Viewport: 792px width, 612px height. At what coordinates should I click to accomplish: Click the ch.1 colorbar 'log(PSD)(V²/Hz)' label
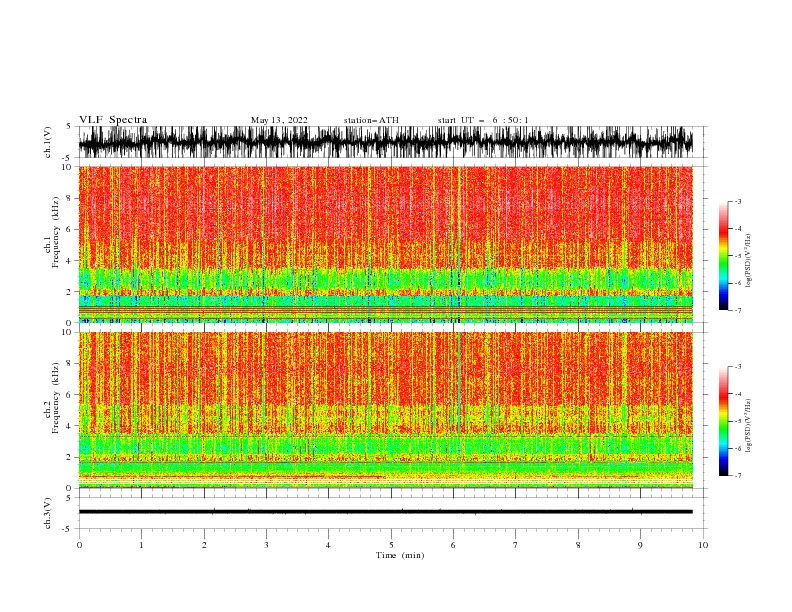[x=748, y=261]
